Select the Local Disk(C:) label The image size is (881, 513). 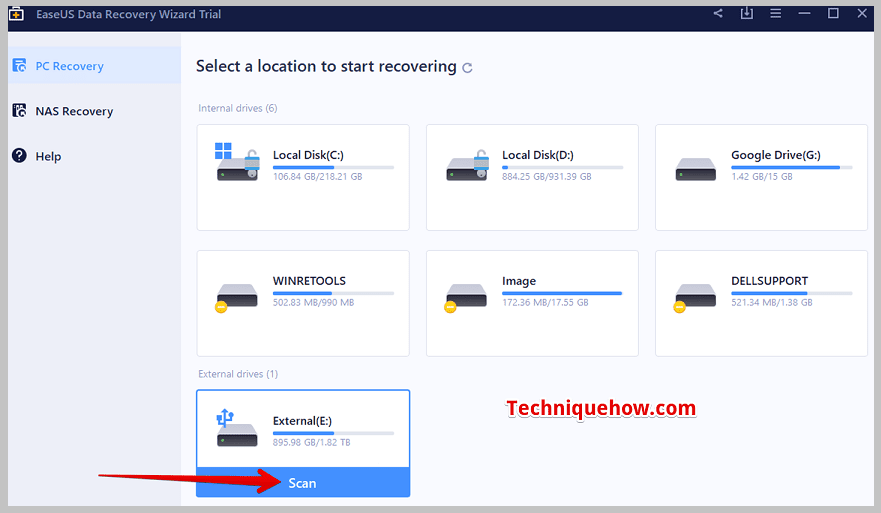pyautogui.click(x=308, y=155)
